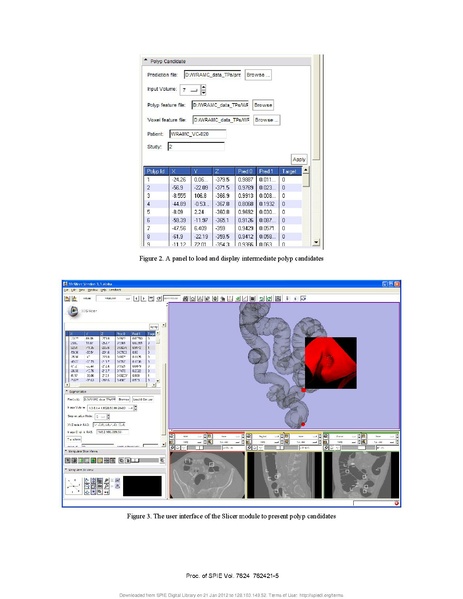
Task: Open the Window menu in Slicer window
Action: tap(93, 290)
